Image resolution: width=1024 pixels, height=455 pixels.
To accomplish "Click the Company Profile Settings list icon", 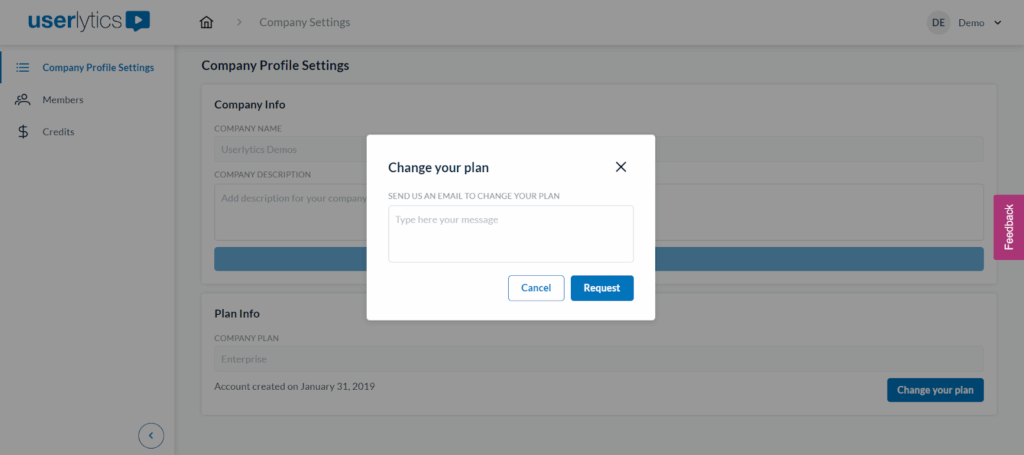I will [22, 68].
